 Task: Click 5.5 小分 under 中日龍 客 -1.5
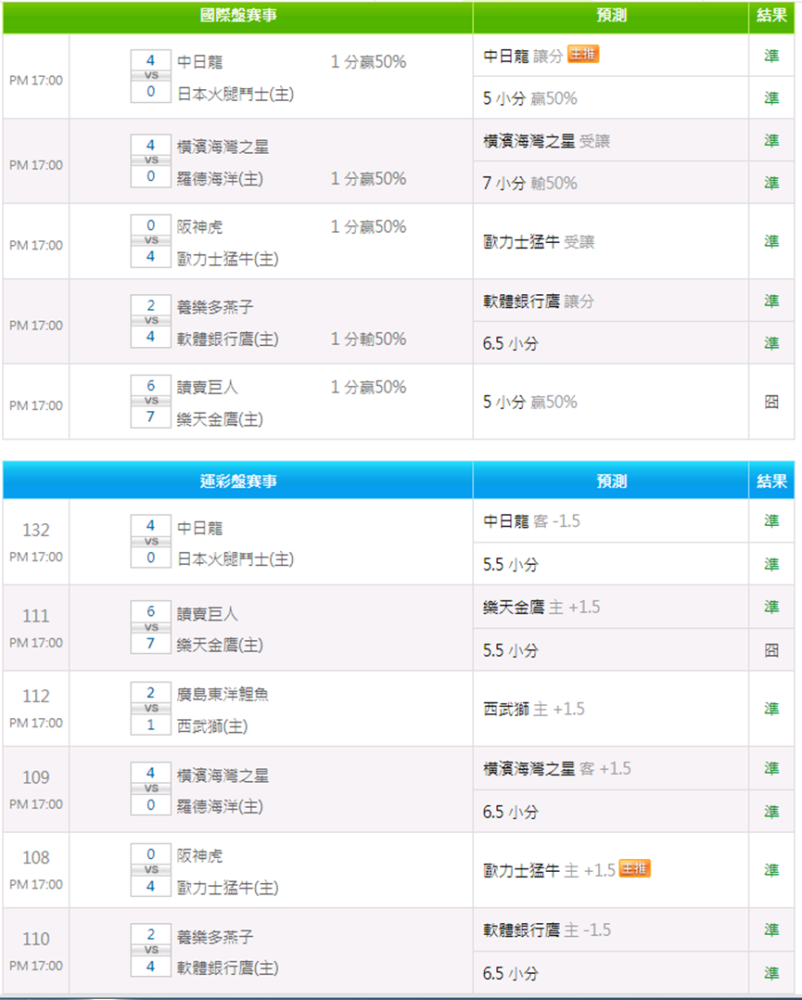click(x=511, y=564)
